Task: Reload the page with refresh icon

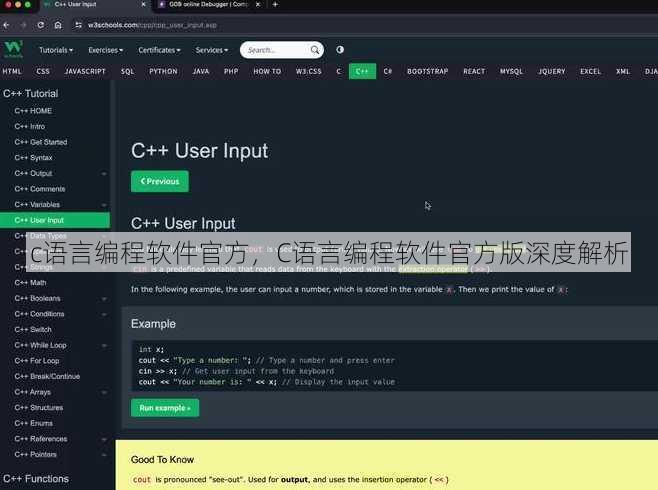Action: point(41,25)
